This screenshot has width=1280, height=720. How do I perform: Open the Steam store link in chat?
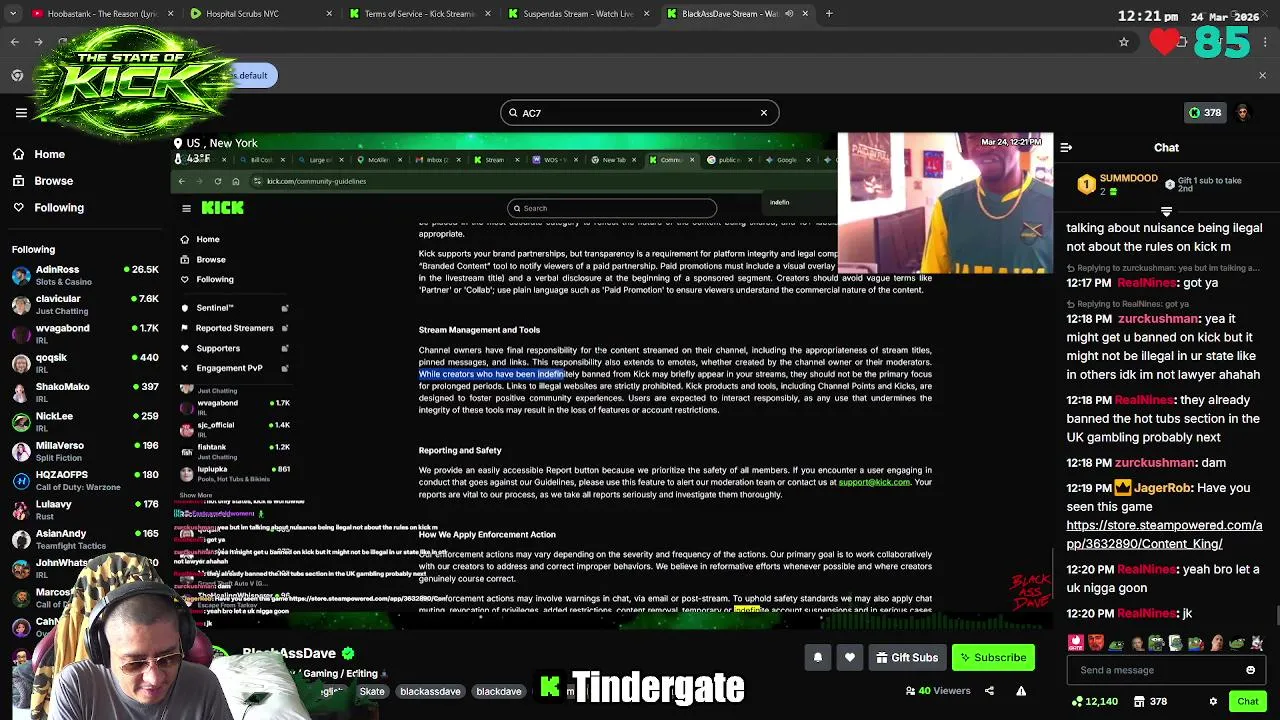pos(1164,534)
